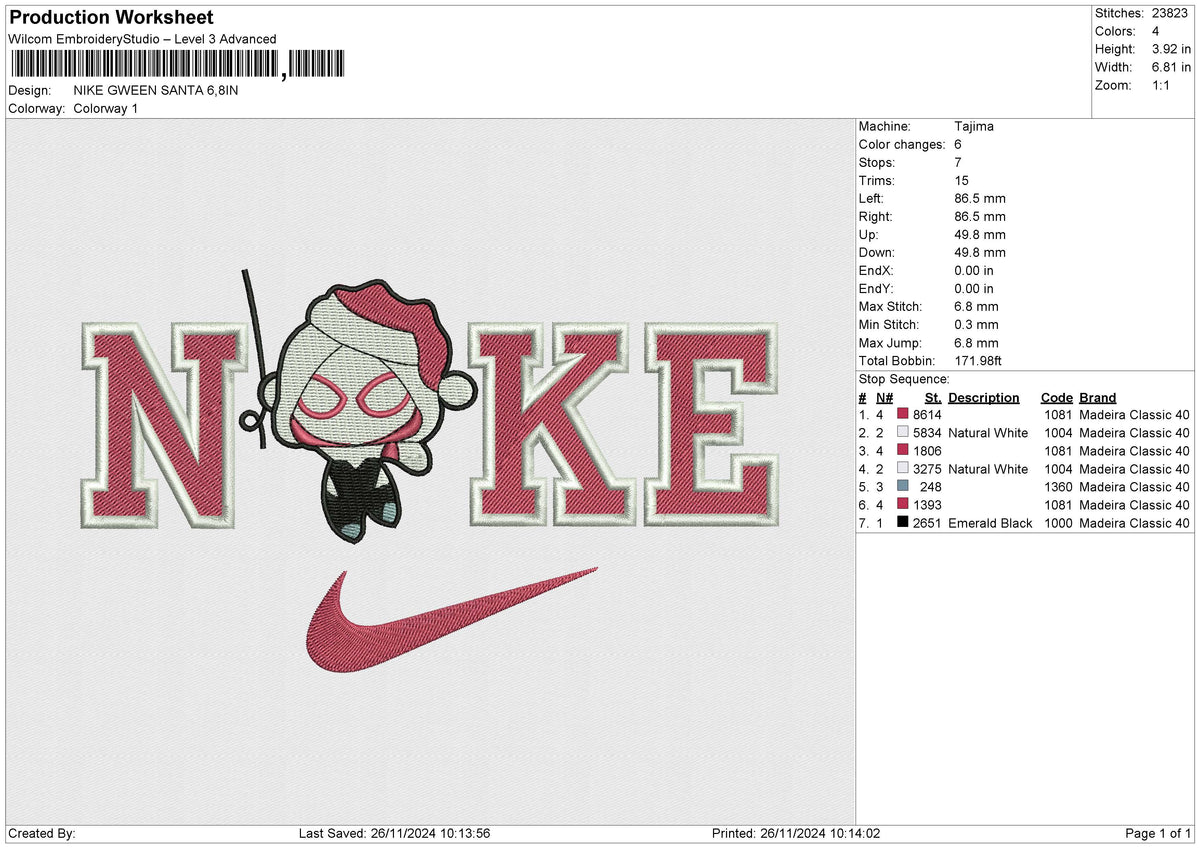Select the gray-blue swatch beside 248 stitches
The image size is (1200, 848).
tap(903, 487)
